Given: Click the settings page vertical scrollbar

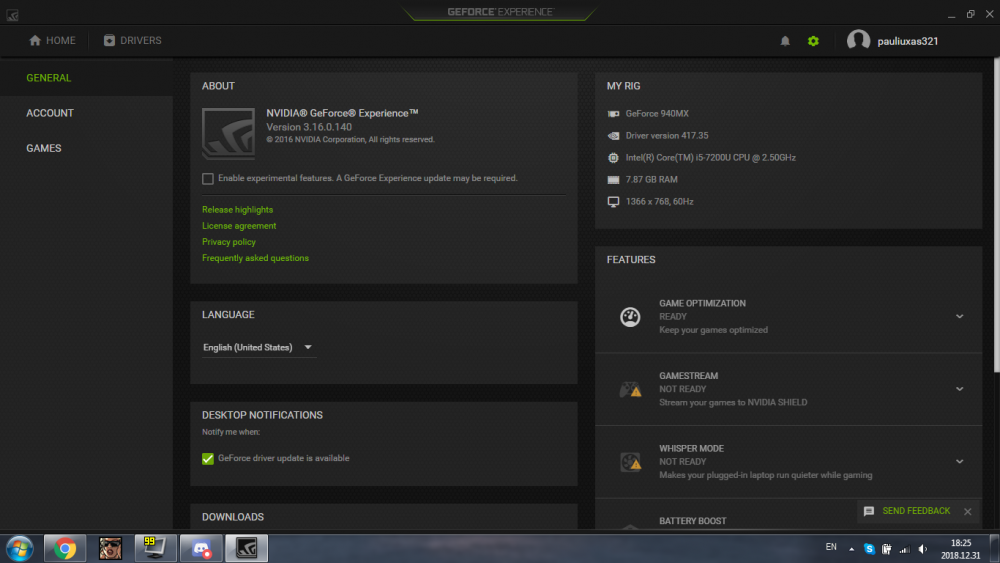Looking at the screenshot, I should click(x=996, y=216).
